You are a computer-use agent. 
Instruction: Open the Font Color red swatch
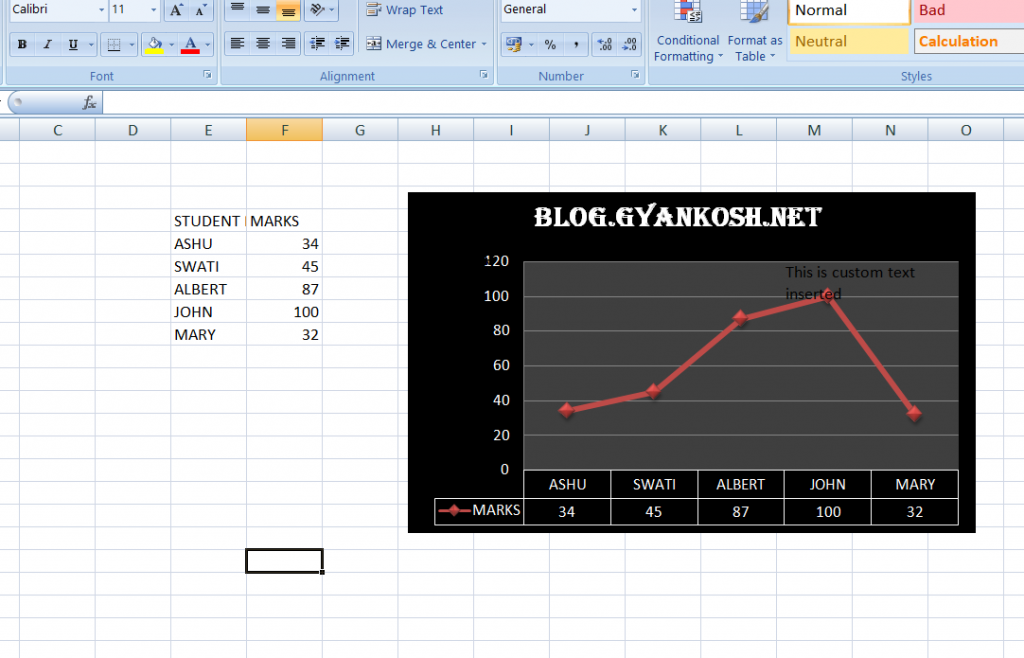(190, 46)
